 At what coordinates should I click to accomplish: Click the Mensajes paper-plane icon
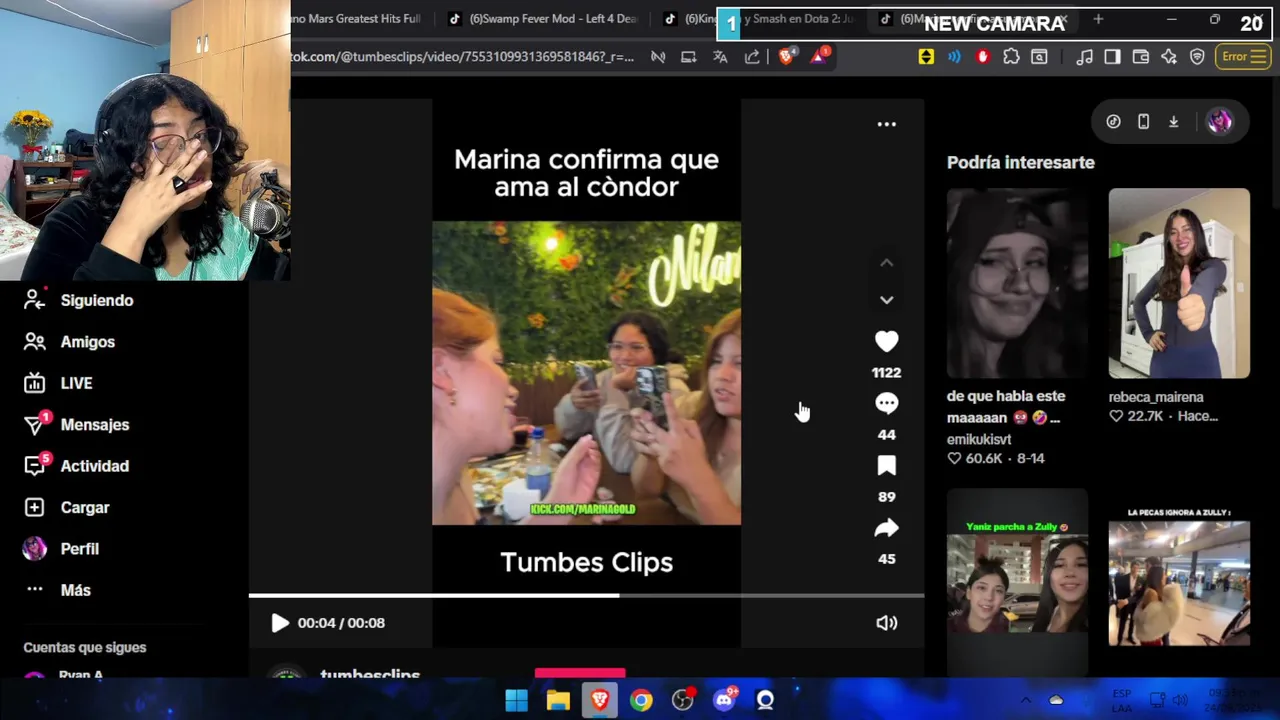coord(34,425)
